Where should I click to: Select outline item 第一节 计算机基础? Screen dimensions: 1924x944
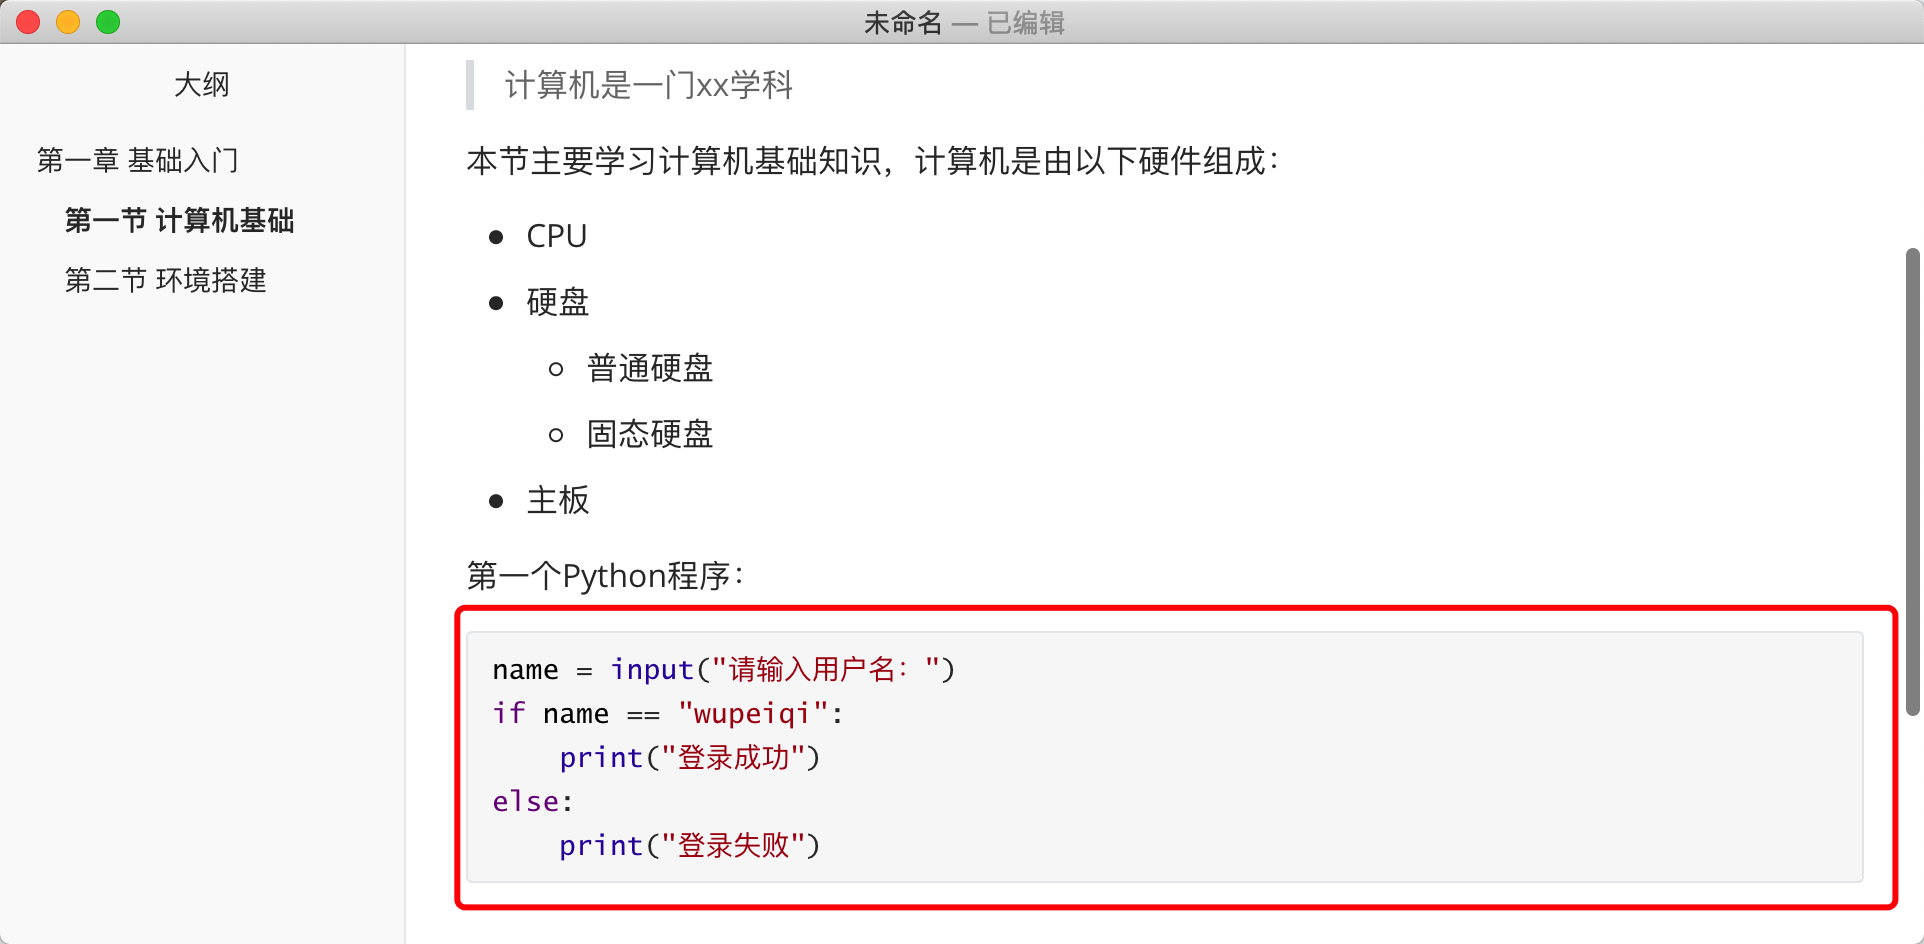[x=180, y=220]
